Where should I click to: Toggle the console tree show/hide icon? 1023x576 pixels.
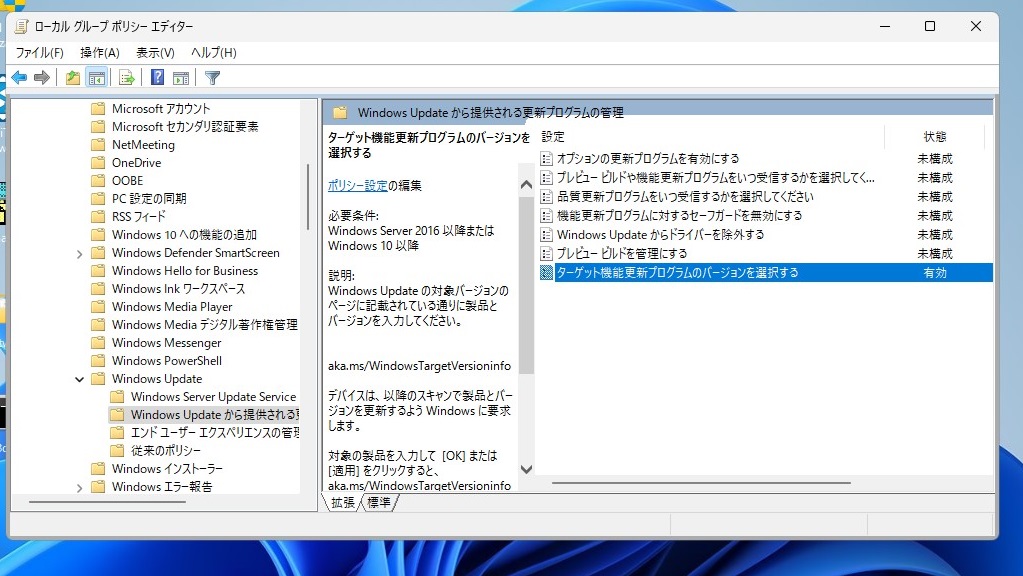(x=96, y=78)
